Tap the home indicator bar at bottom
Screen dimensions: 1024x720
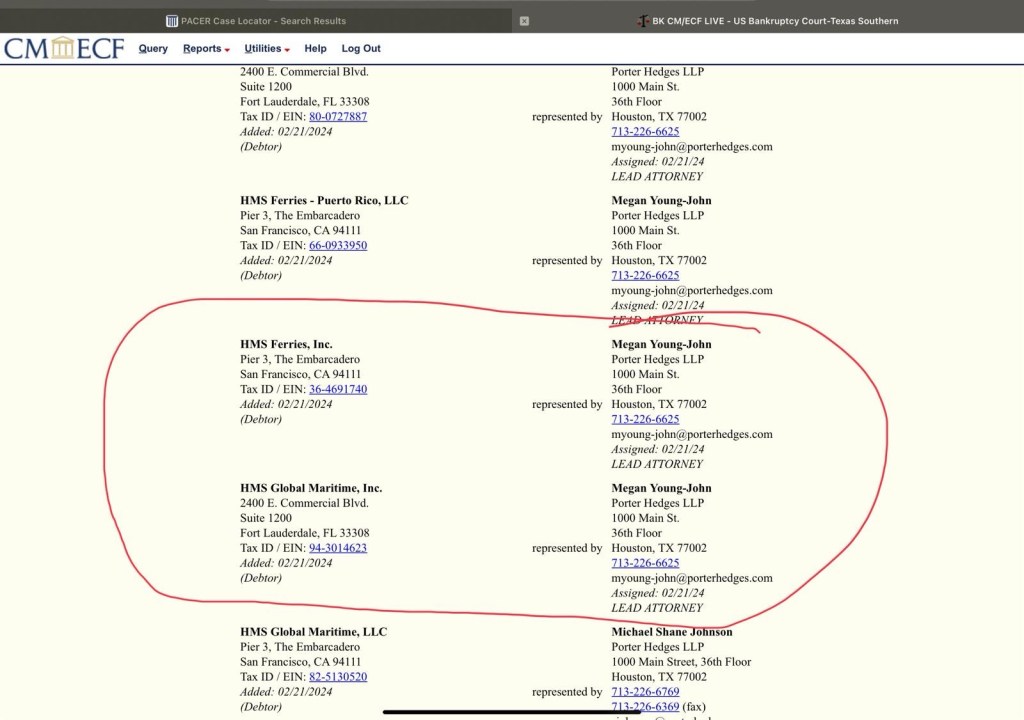512,712
